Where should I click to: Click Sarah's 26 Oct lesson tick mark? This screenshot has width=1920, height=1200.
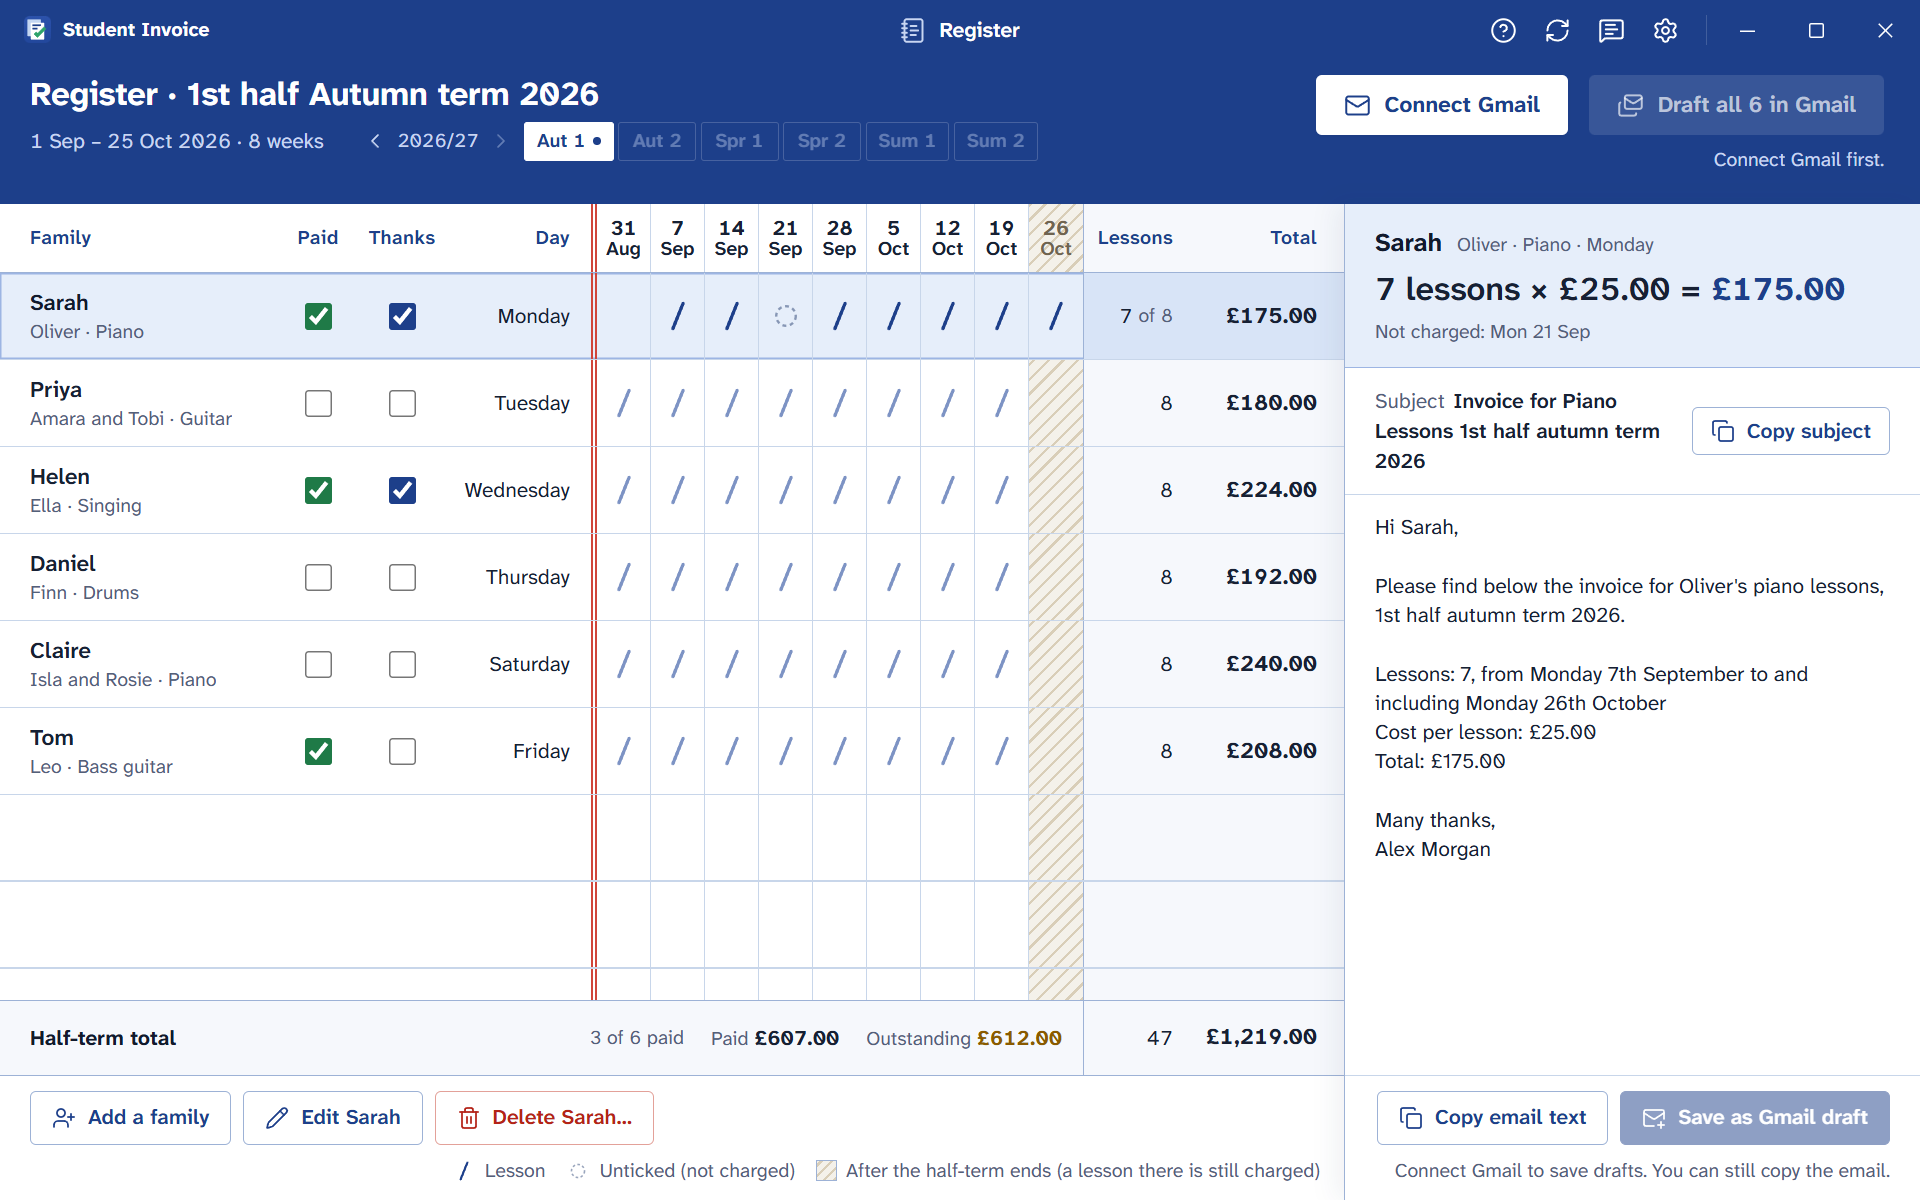[1056, 316]
